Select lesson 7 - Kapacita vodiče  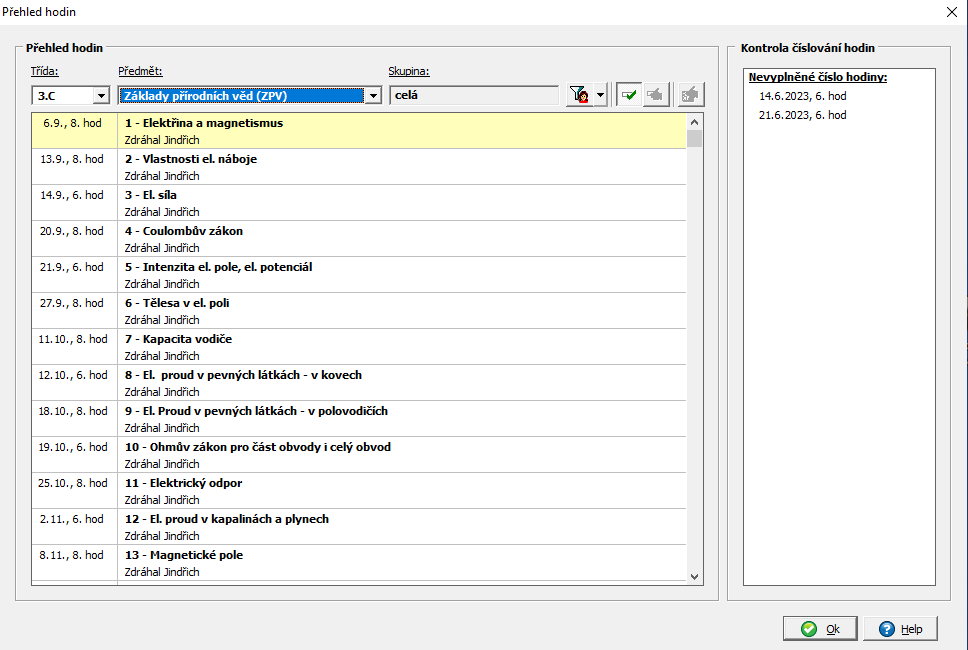(x=178, y=339)
